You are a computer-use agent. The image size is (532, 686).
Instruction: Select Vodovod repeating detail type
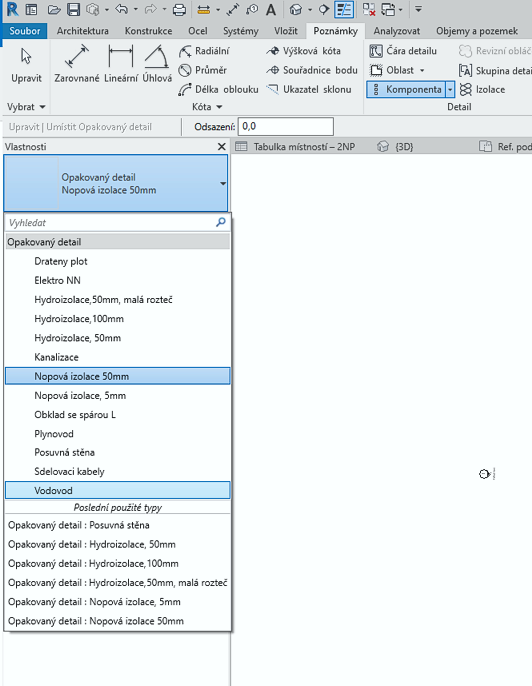coord(117,490)
